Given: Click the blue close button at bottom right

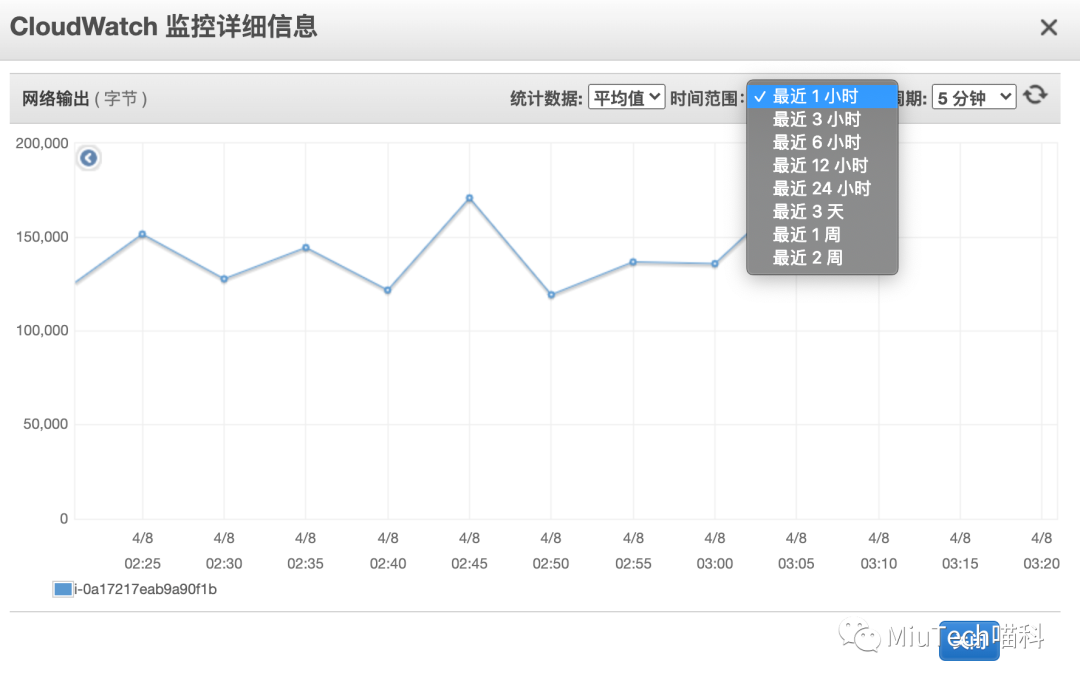Looking at the screenshot, I should pos(969,641).
